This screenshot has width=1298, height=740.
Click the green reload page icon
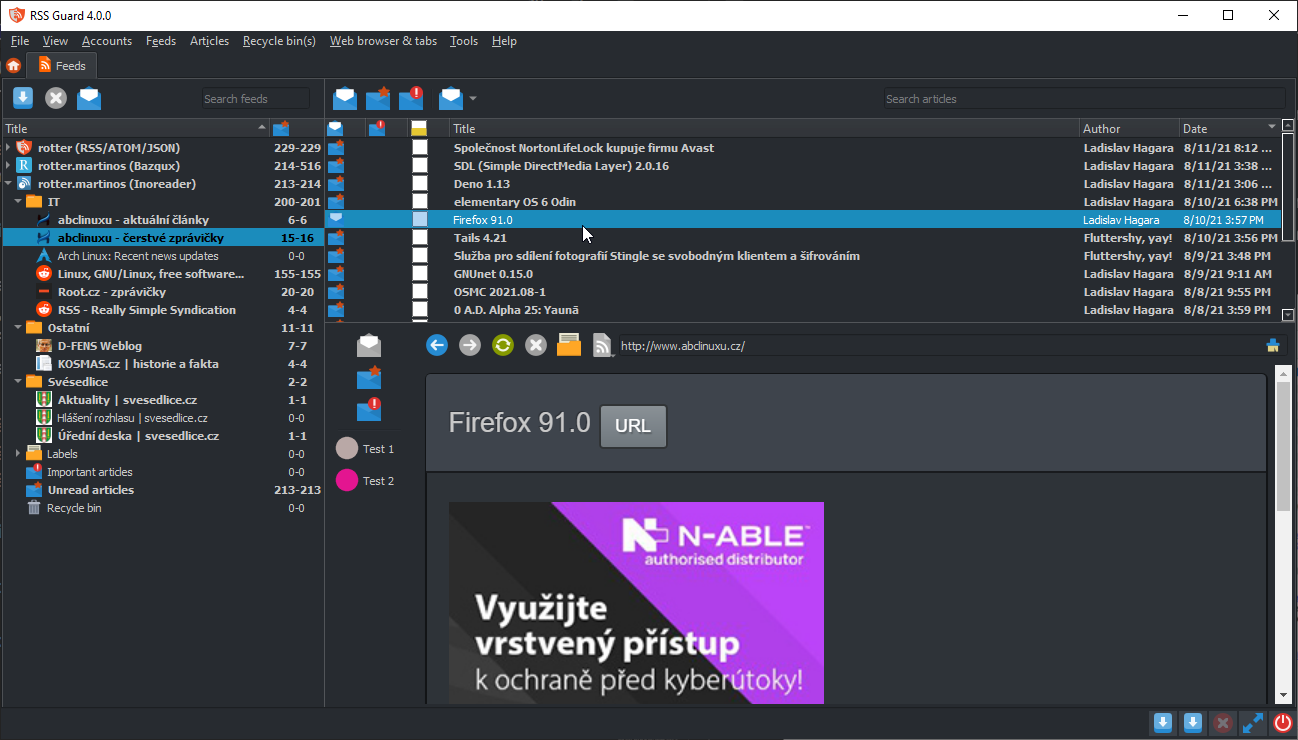(503, 345)
